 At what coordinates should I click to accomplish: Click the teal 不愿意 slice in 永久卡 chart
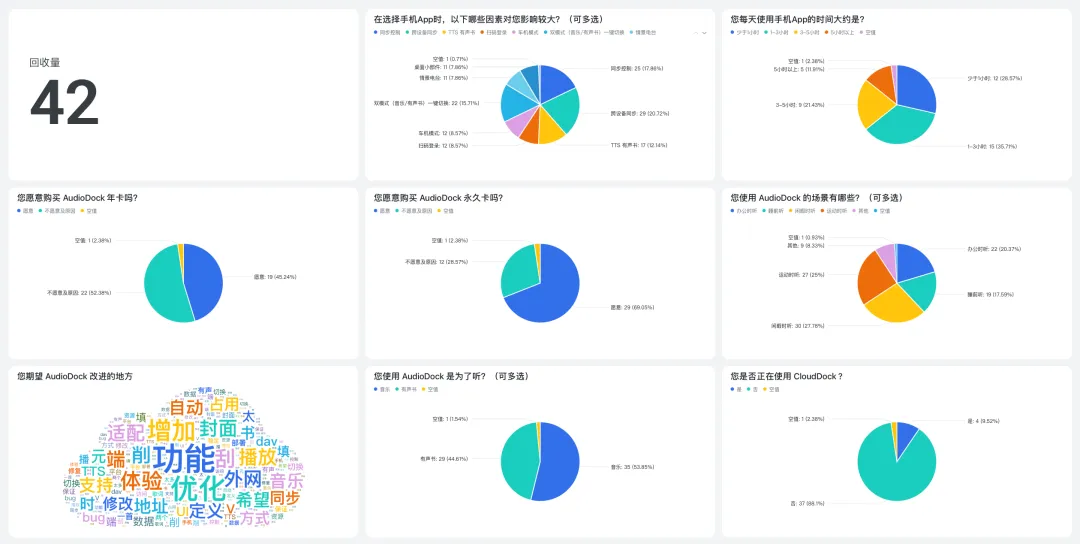pyautogui.click(x=519, y=270)
